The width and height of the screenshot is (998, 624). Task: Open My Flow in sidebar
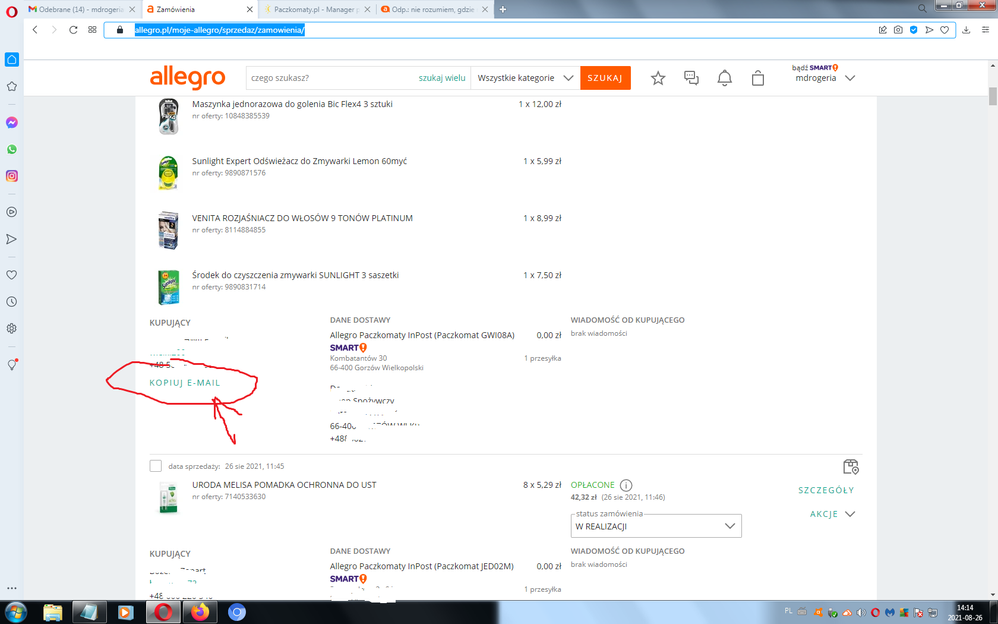point(11,239)
